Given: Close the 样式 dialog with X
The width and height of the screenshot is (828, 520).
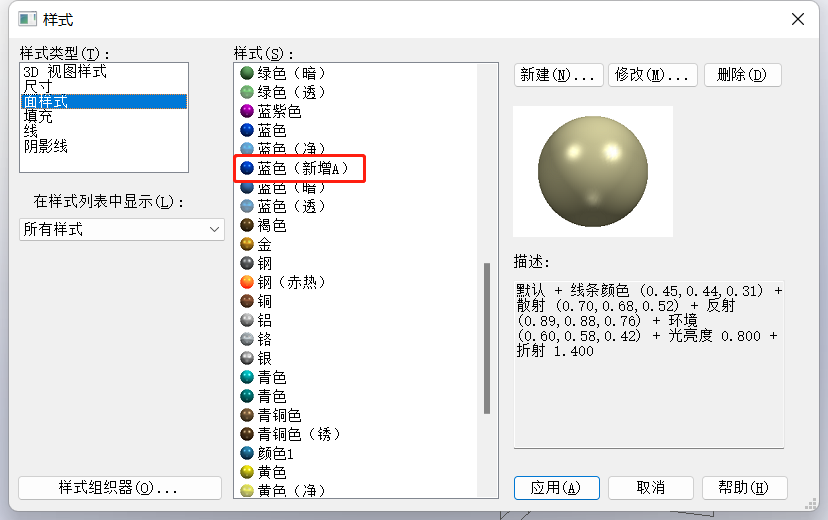Looking at the screenshot, I should pos(798,20).
